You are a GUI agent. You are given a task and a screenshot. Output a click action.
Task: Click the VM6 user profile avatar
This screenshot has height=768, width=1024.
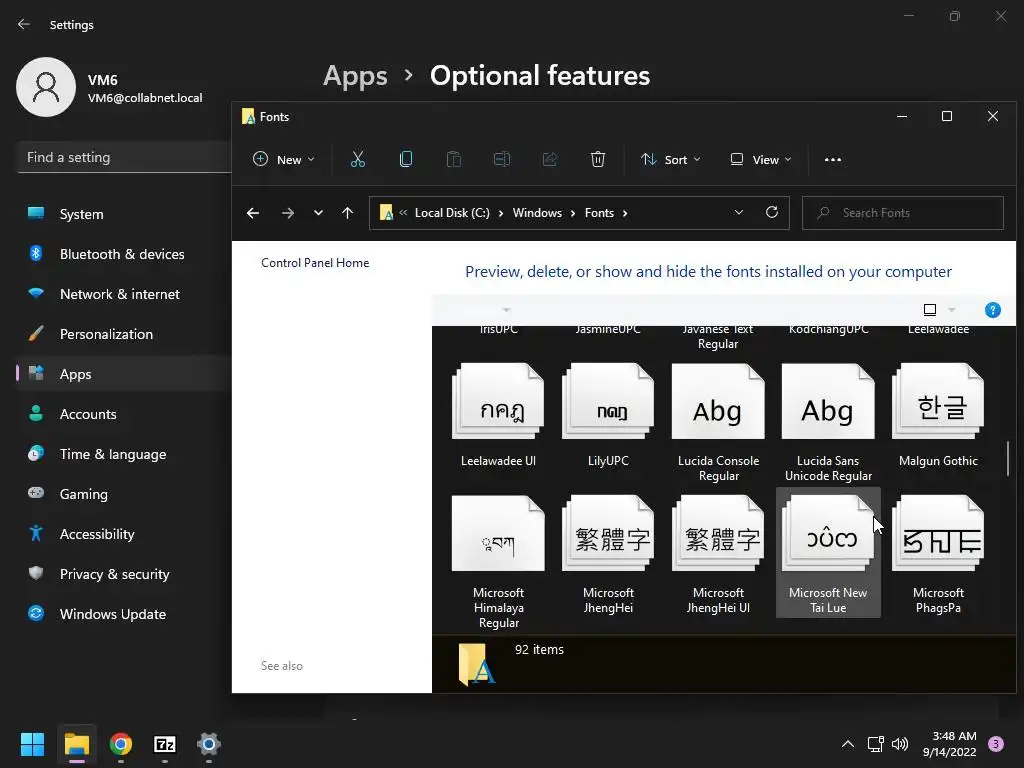(46, 87)
